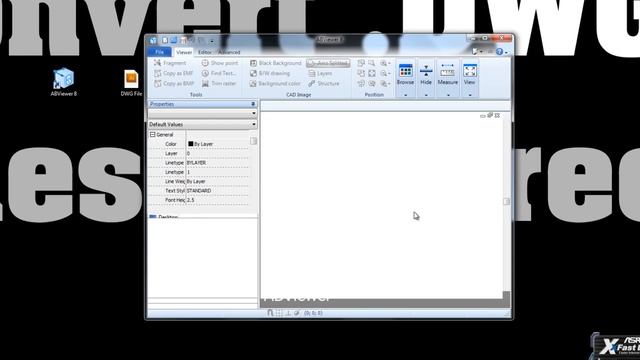This screenshot has width=640, height=360.
Task: Click ortho icon in status bar
Action: point(288,313)
